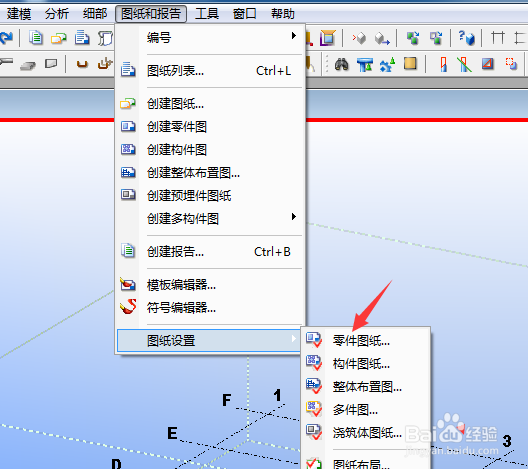Screen dimensions: 528x469
Task: Select 创建预埋件图纸 menu entry
Action: point(210,196)
